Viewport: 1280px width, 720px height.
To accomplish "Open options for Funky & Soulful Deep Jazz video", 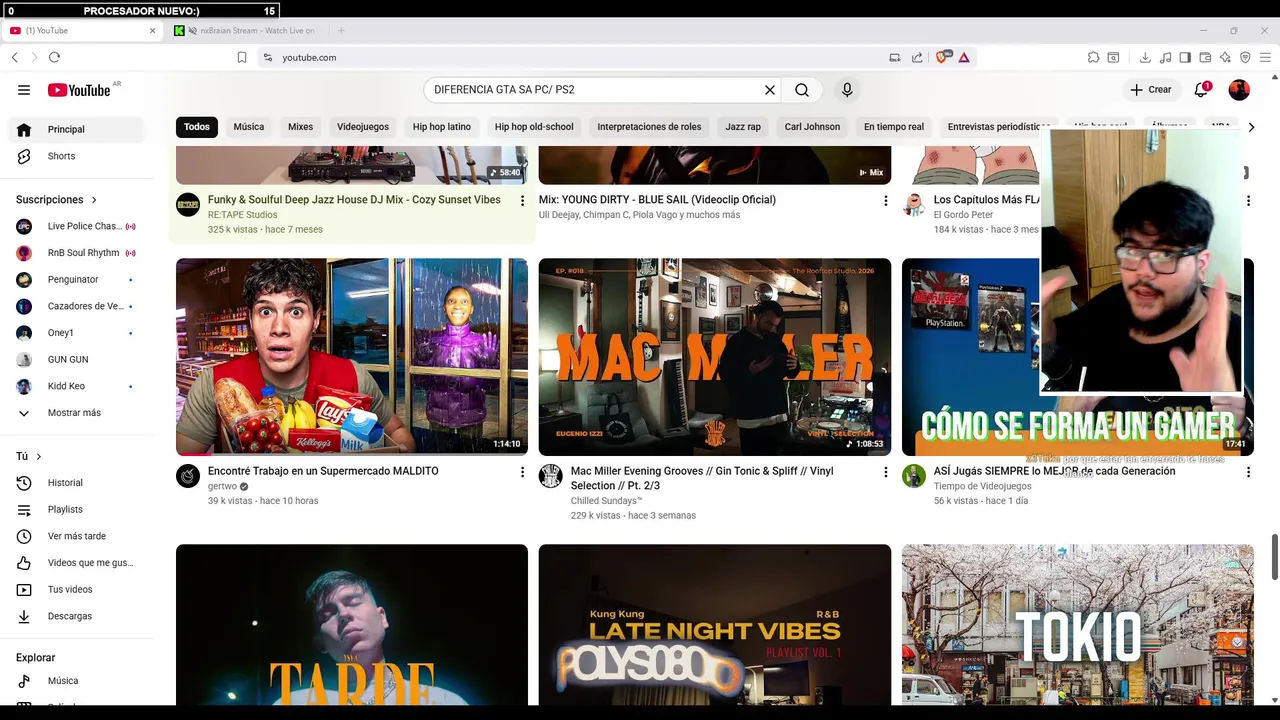I will (x=522, y=201).
